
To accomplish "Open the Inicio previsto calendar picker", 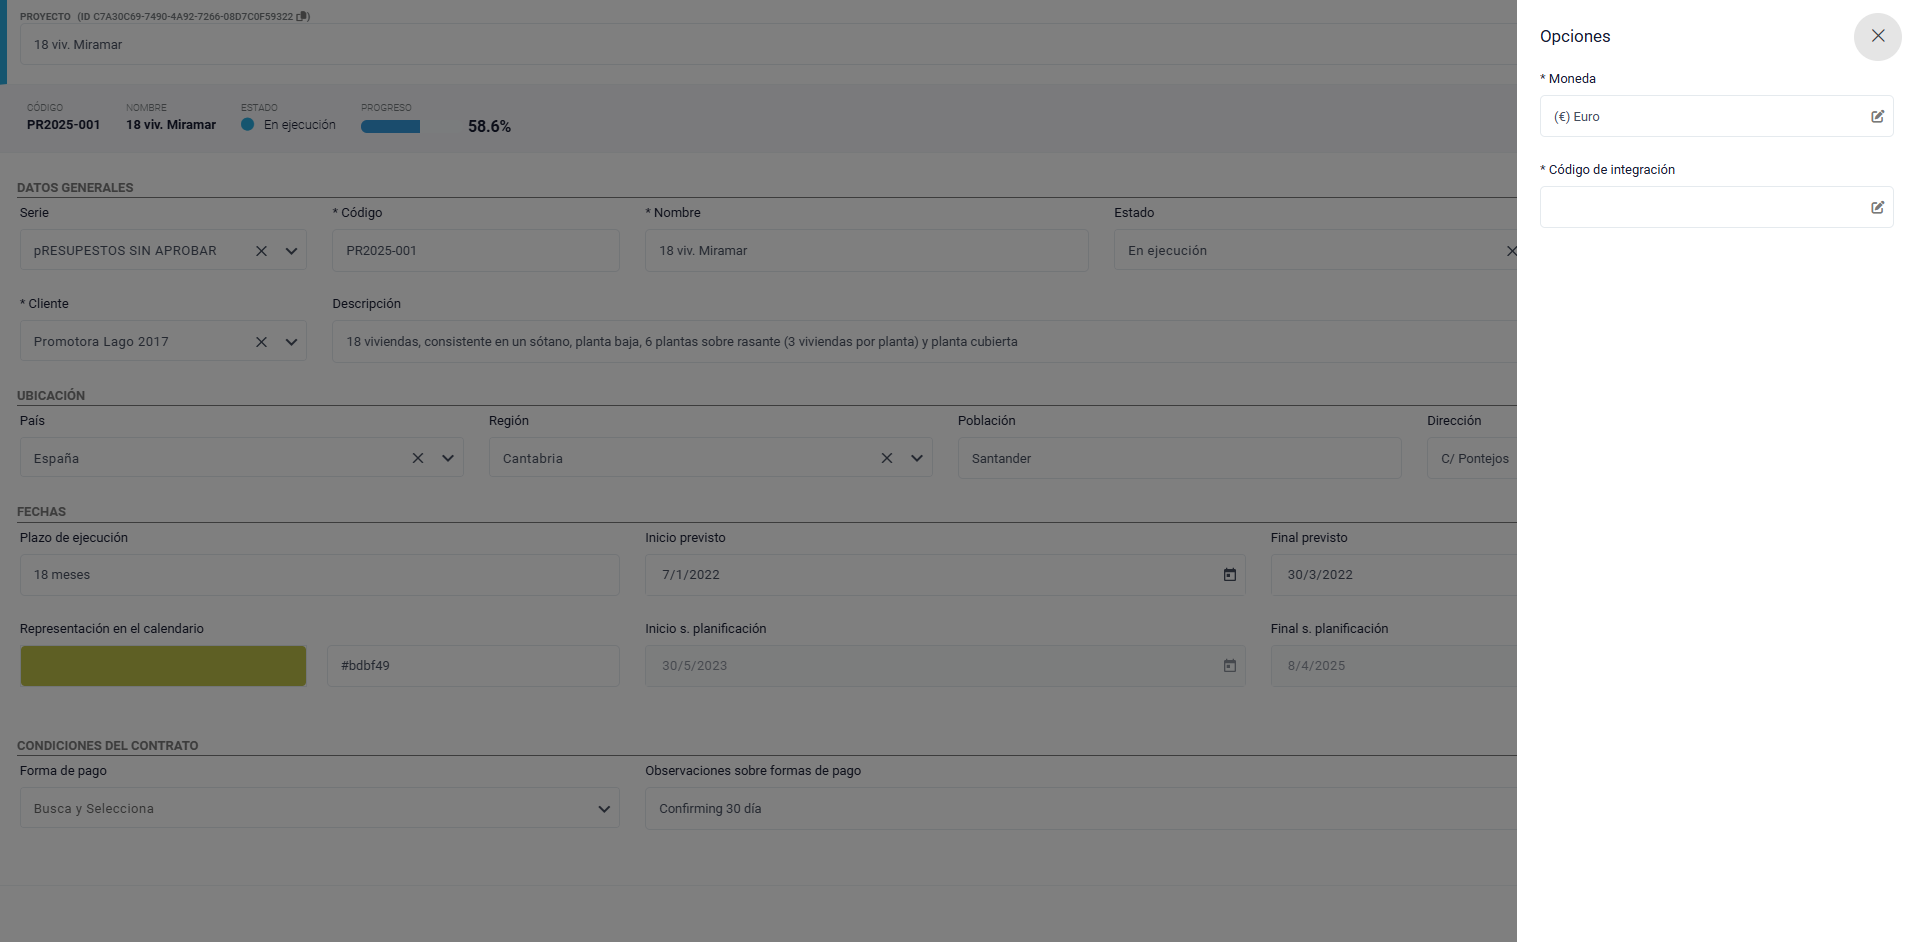I will coord(1229,575).
